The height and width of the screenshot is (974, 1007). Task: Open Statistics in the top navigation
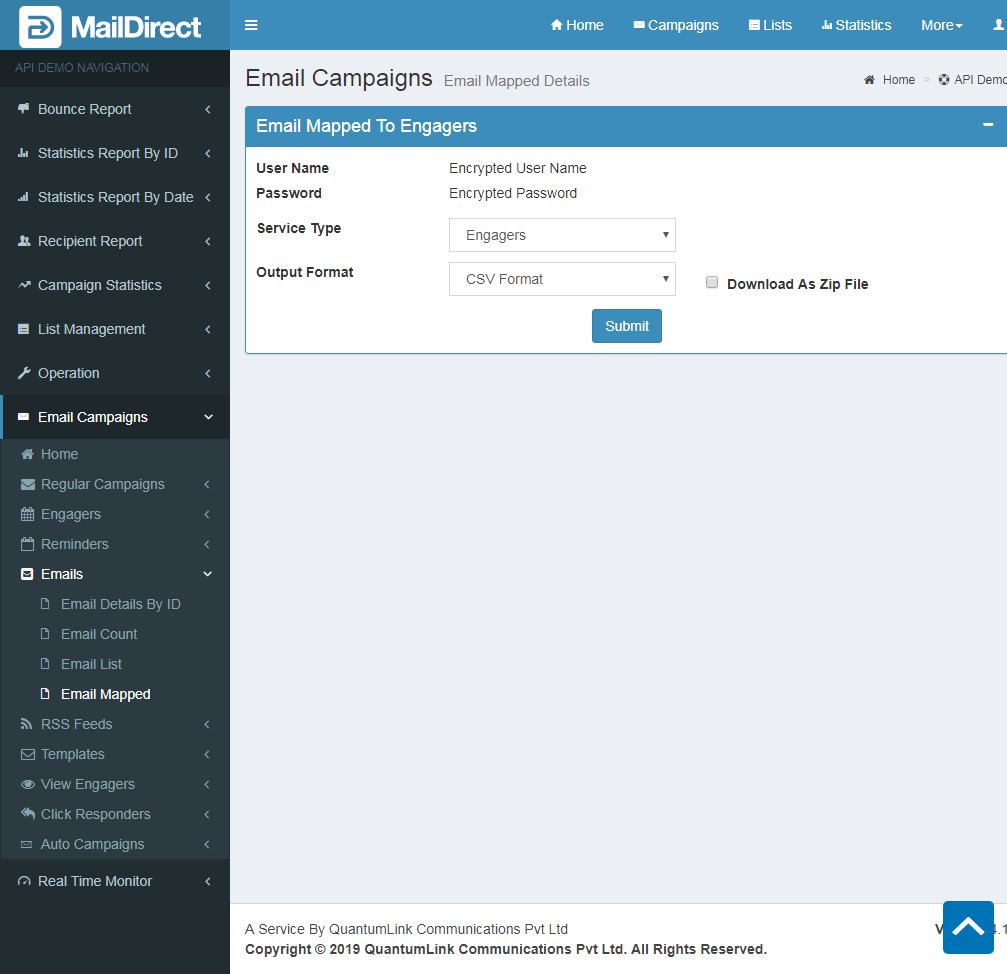tap(855, 25)
